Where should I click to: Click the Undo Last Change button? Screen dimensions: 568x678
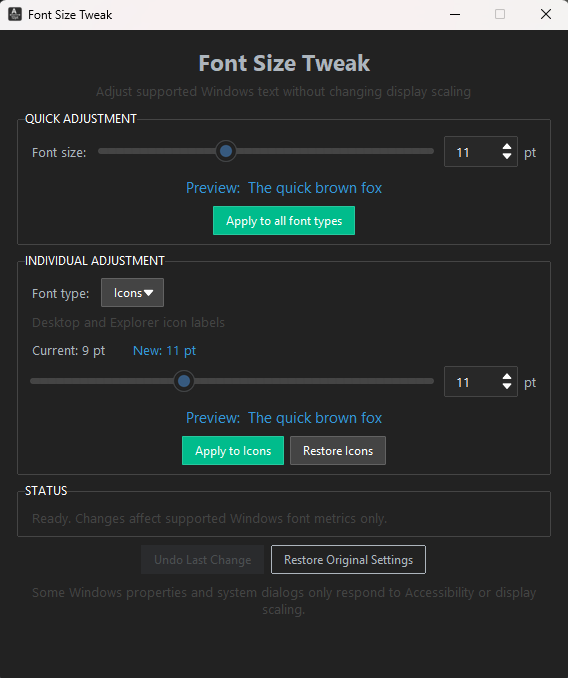[202, 560]
